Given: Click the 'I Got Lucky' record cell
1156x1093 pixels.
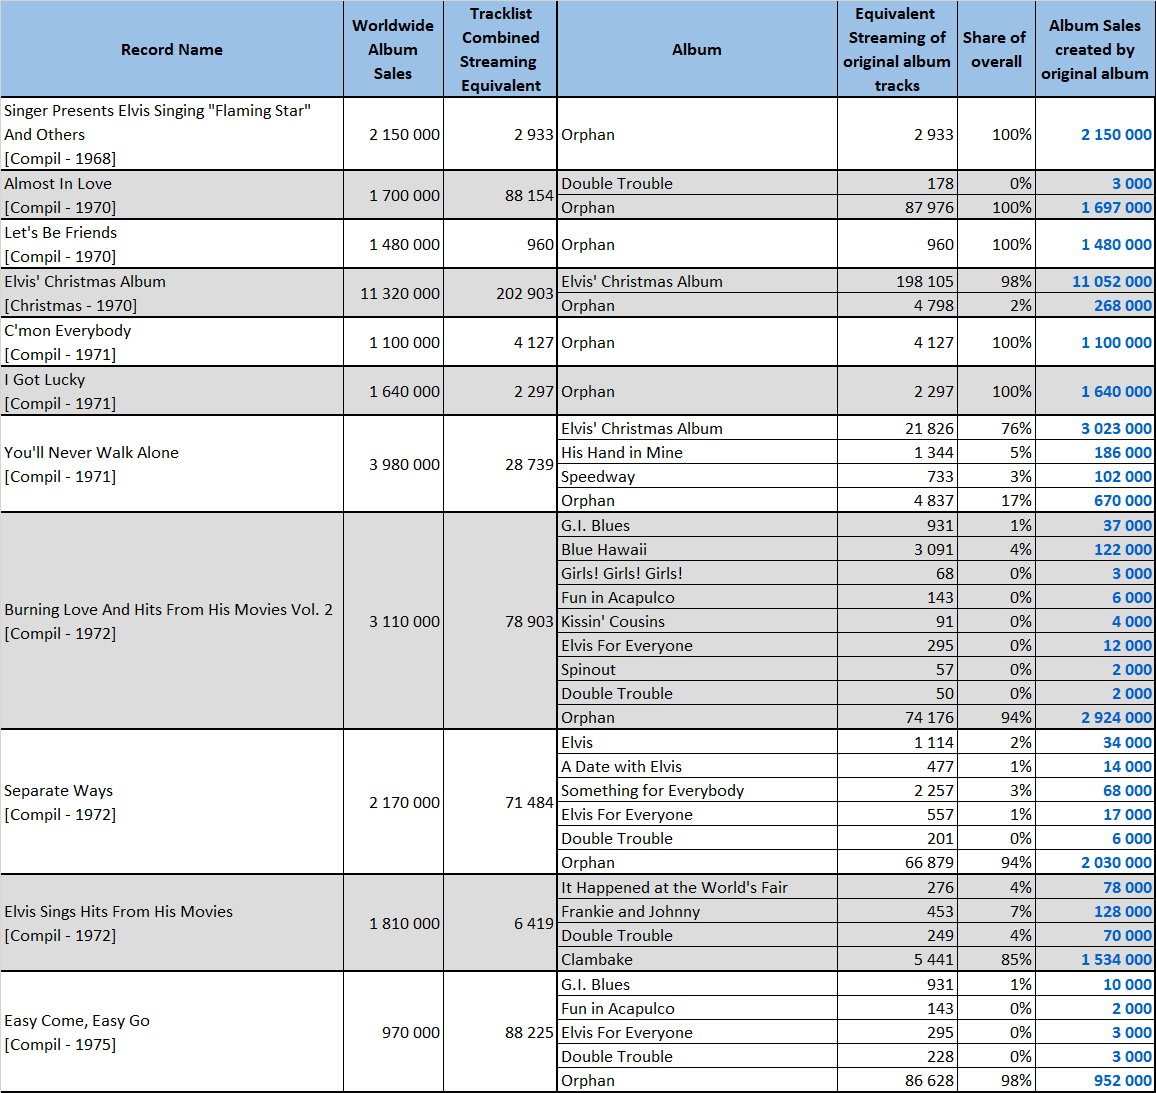Looking at the screenshot, I should [x=172, y=391].
